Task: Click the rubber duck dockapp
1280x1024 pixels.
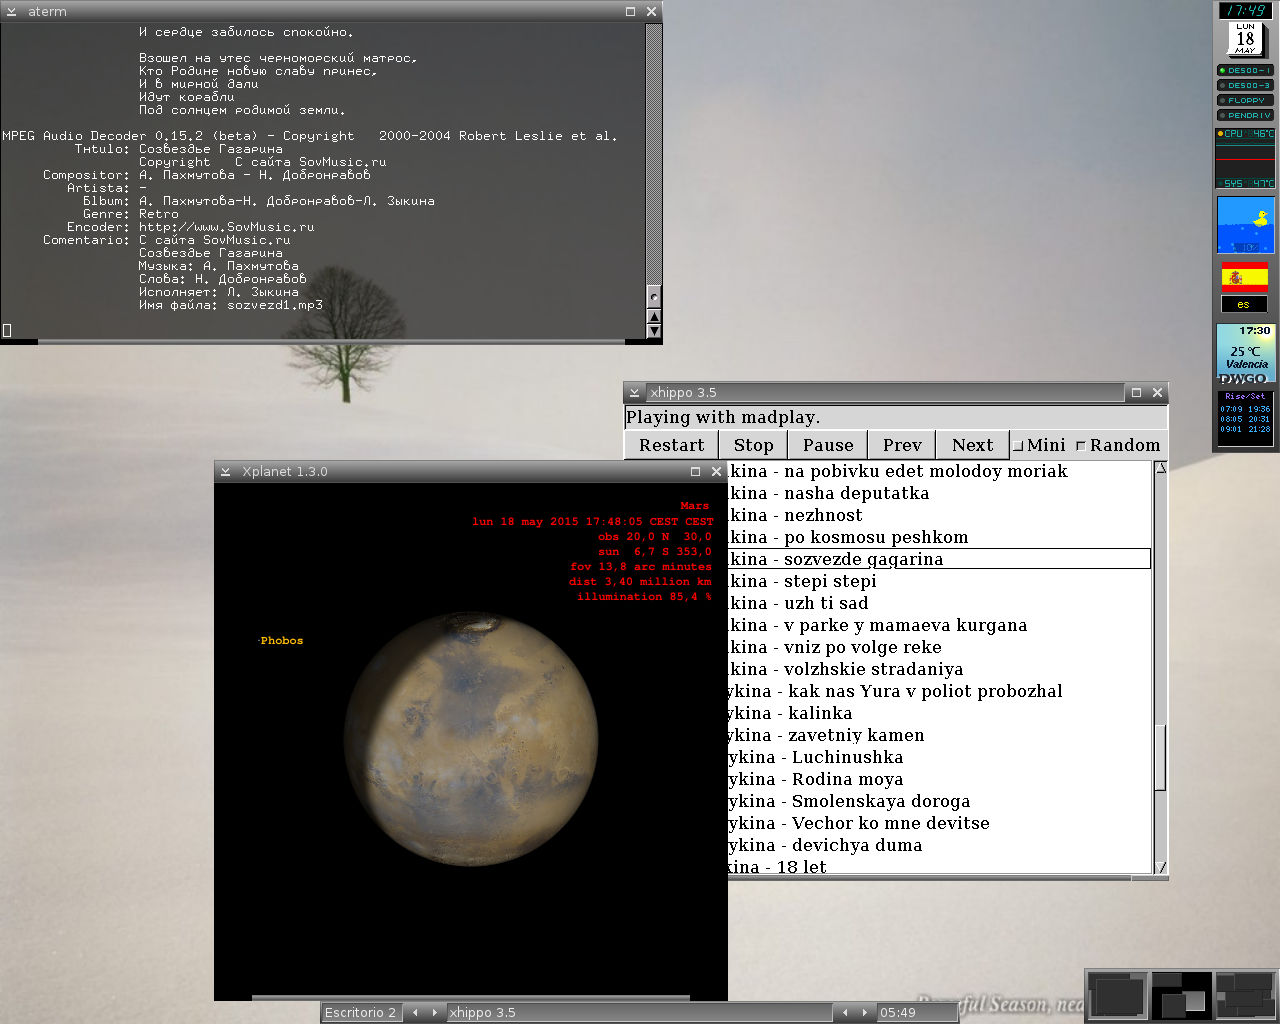Action: (1245, 225)
